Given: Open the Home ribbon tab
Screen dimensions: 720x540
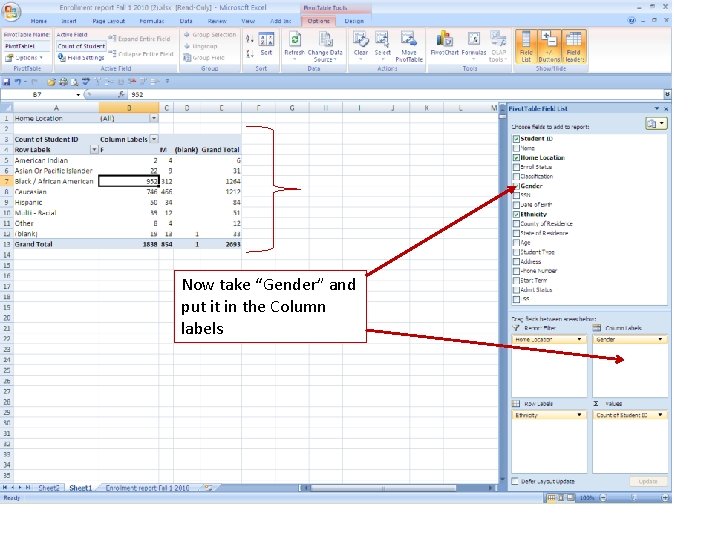Looking at the screenshot, I should [x=39, y=21].
